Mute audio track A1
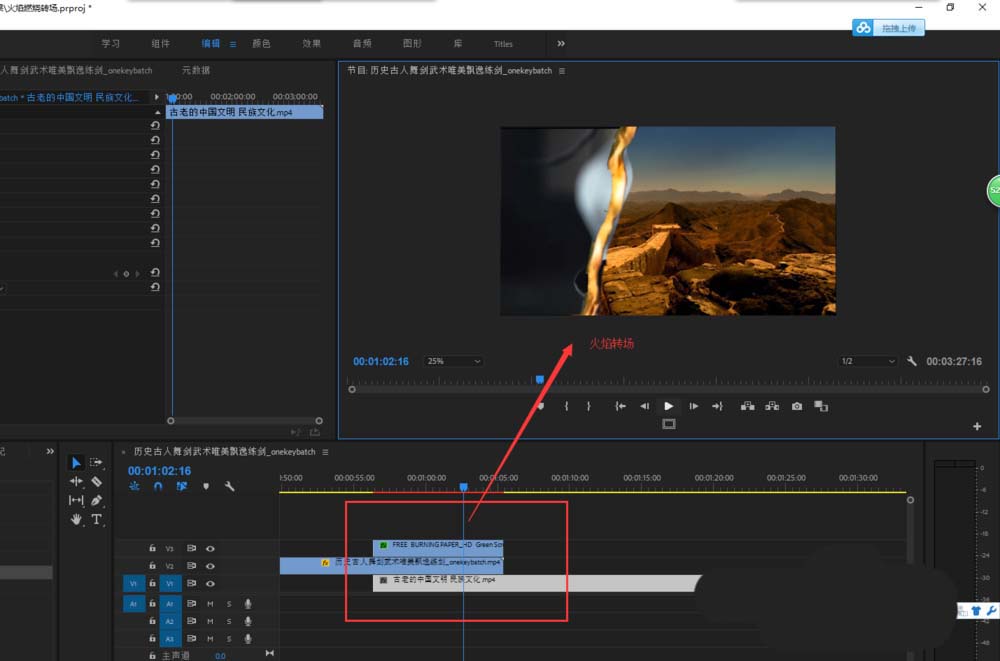 click(x=210, y=603)
